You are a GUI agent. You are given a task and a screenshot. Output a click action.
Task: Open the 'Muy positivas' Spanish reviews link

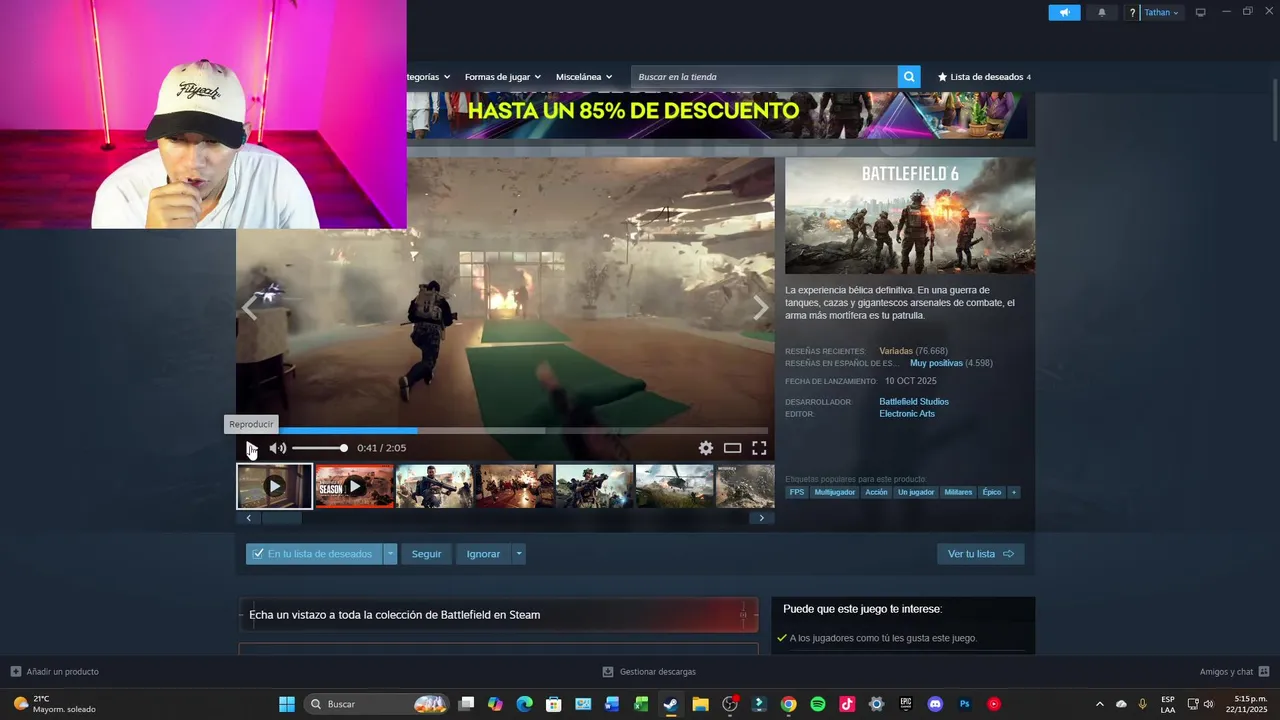point(936,363)
